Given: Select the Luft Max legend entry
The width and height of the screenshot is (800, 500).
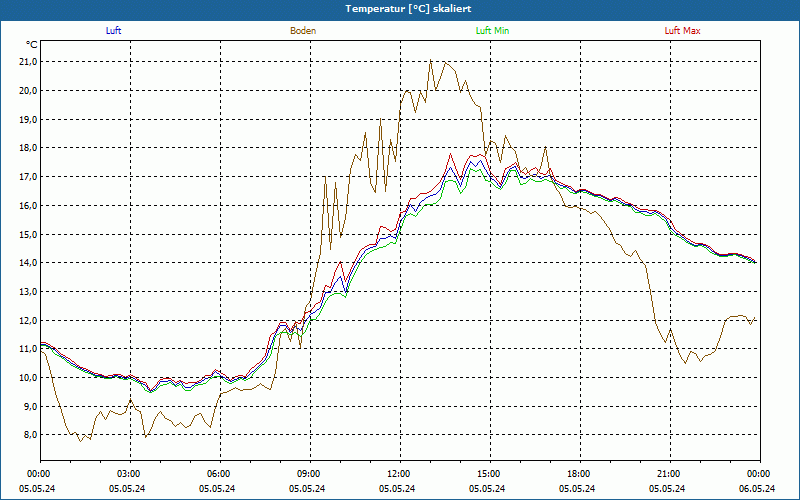Looking at the screenshot, I should tap(682, 31).
